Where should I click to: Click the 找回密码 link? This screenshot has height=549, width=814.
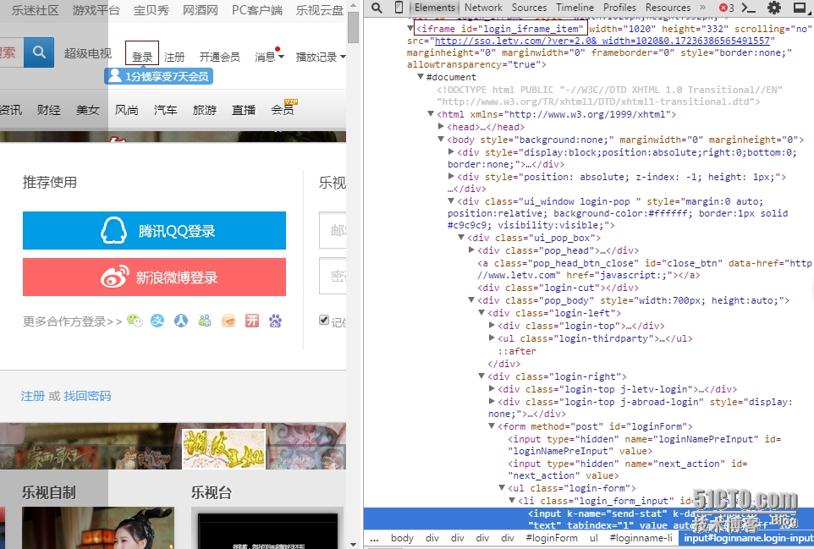tap(87, 396)
